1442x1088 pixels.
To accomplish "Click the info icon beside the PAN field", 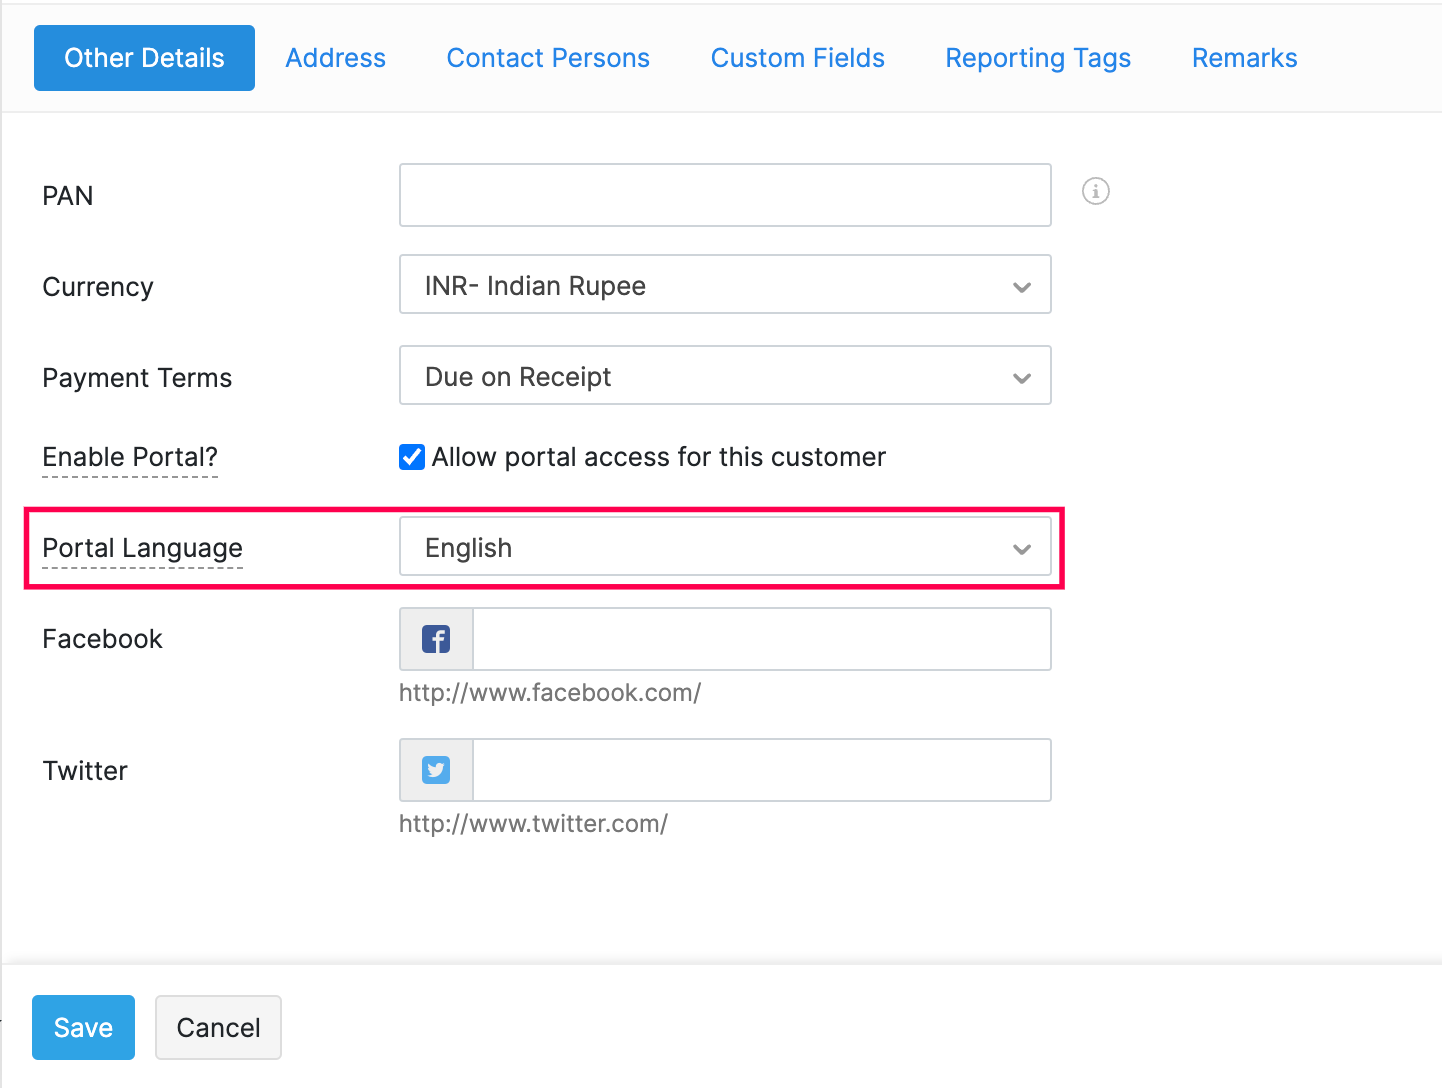I will [x=1095, y=191].
